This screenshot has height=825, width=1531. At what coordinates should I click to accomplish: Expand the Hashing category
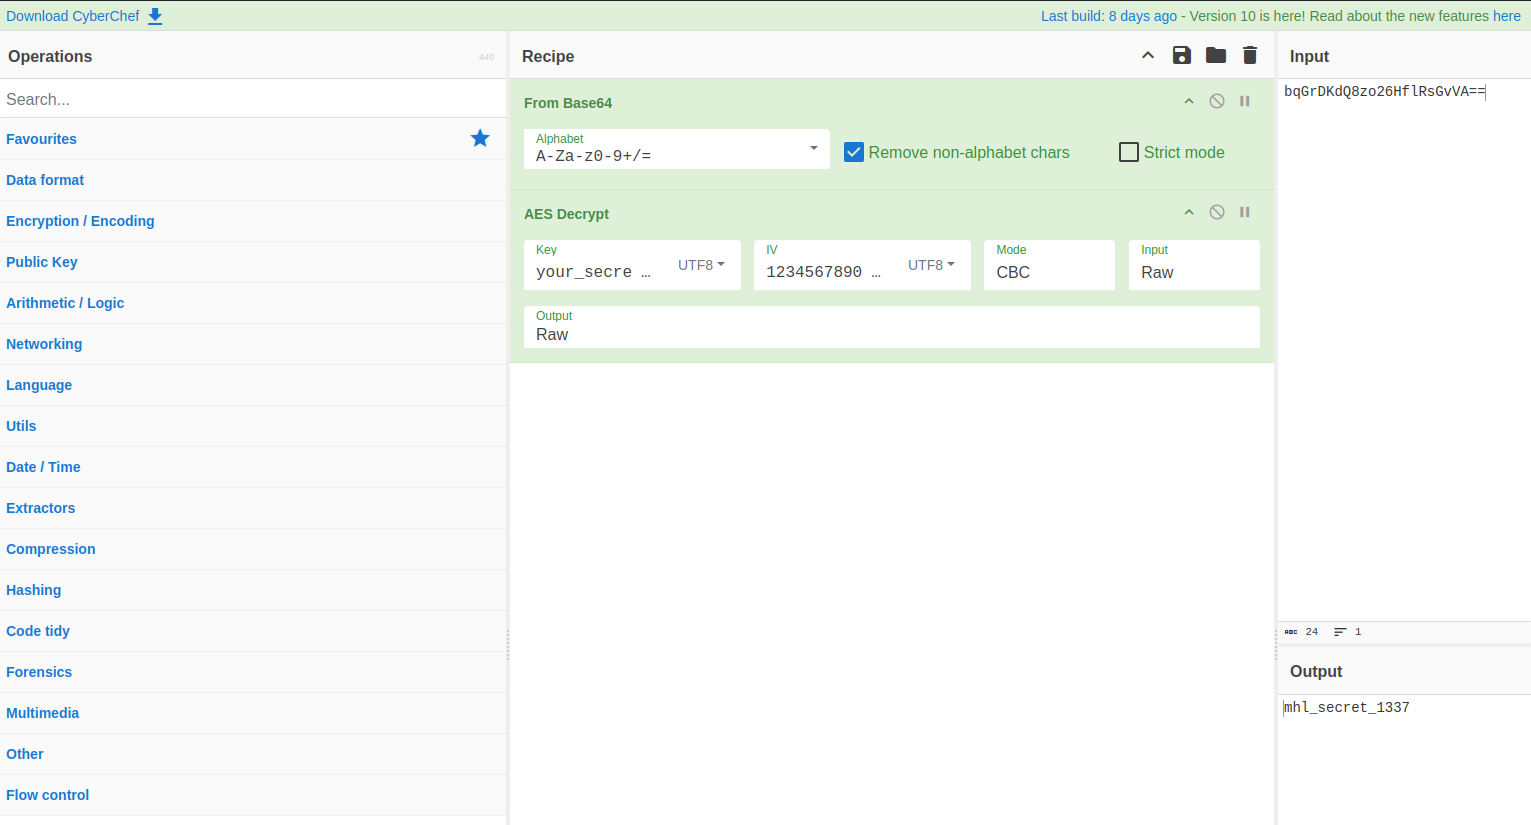(x=253, y=590)
